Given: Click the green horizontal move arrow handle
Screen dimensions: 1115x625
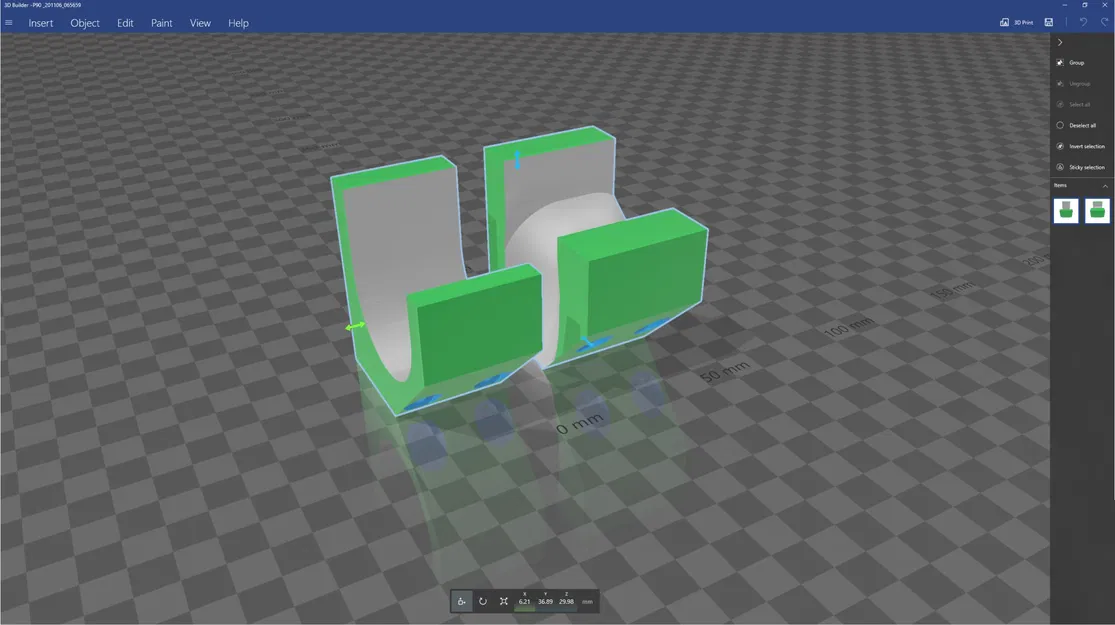Looking at the screenshot, I should pyautogui.click(x=355, y=326).
